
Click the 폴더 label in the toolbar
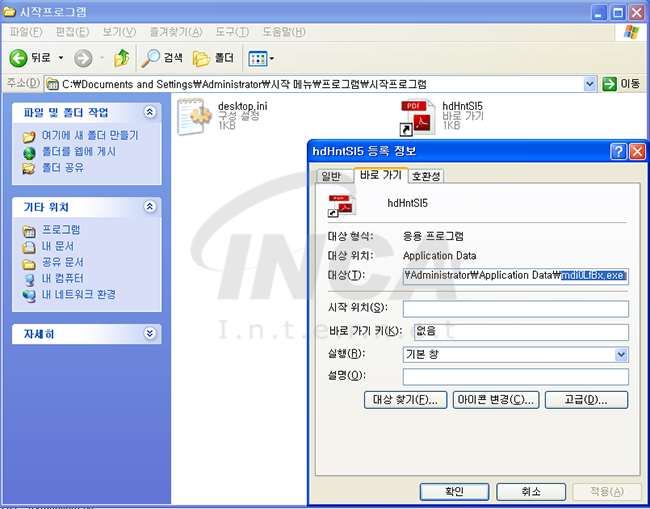point(224,58)
